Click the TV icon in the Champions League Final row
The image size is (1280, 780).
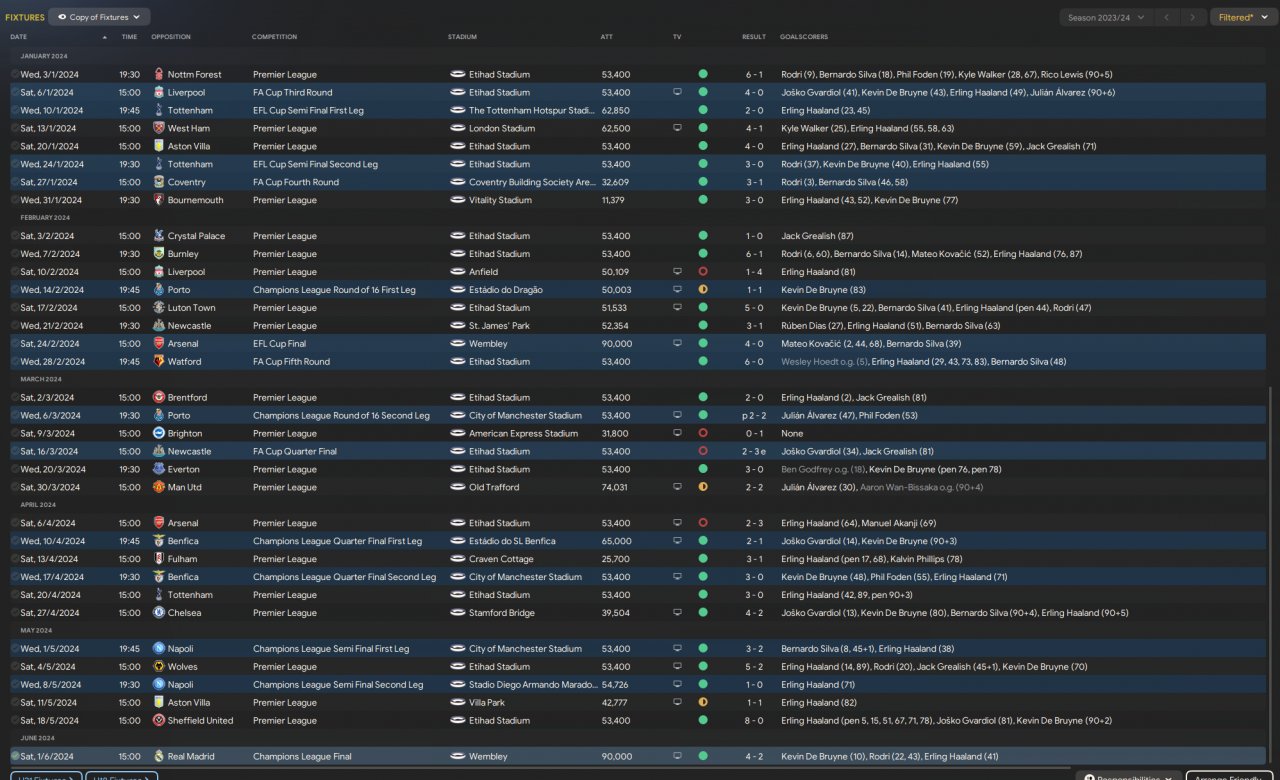point(677,757)
